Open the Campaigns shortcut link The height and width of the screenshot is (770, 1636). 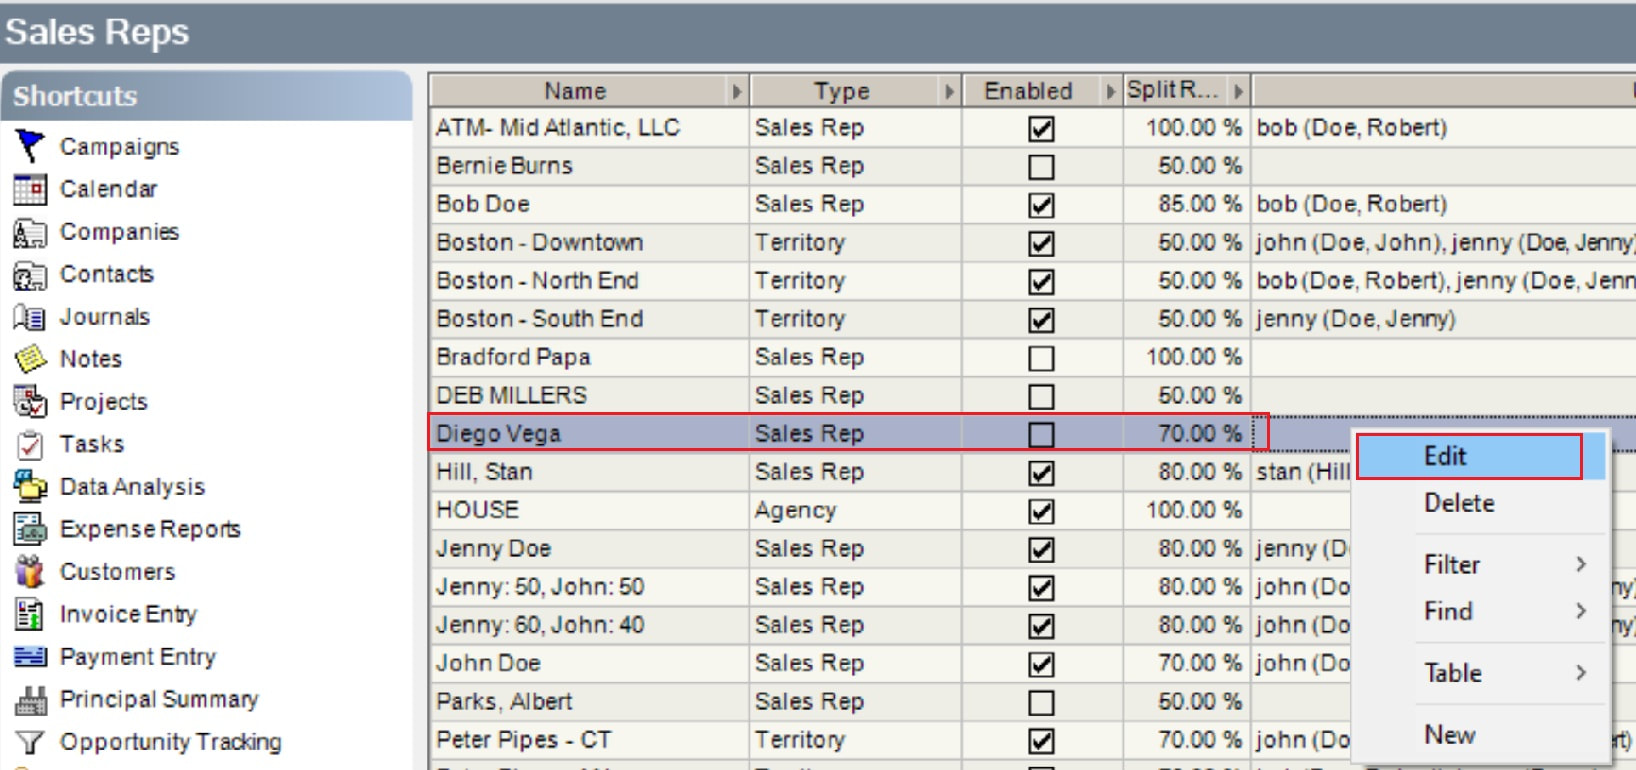click(x=119, y=147)
